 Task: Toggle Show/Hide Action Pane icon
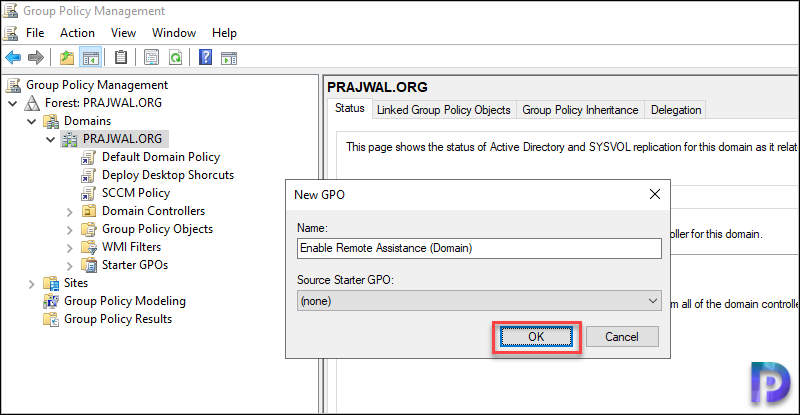(x=229, y=58)
